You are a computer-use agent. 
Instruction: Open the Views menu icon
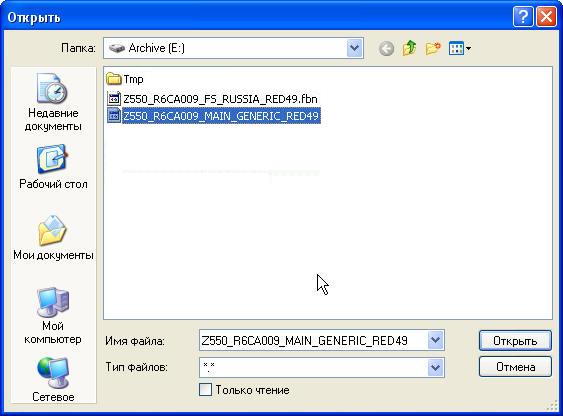[460, 48]
